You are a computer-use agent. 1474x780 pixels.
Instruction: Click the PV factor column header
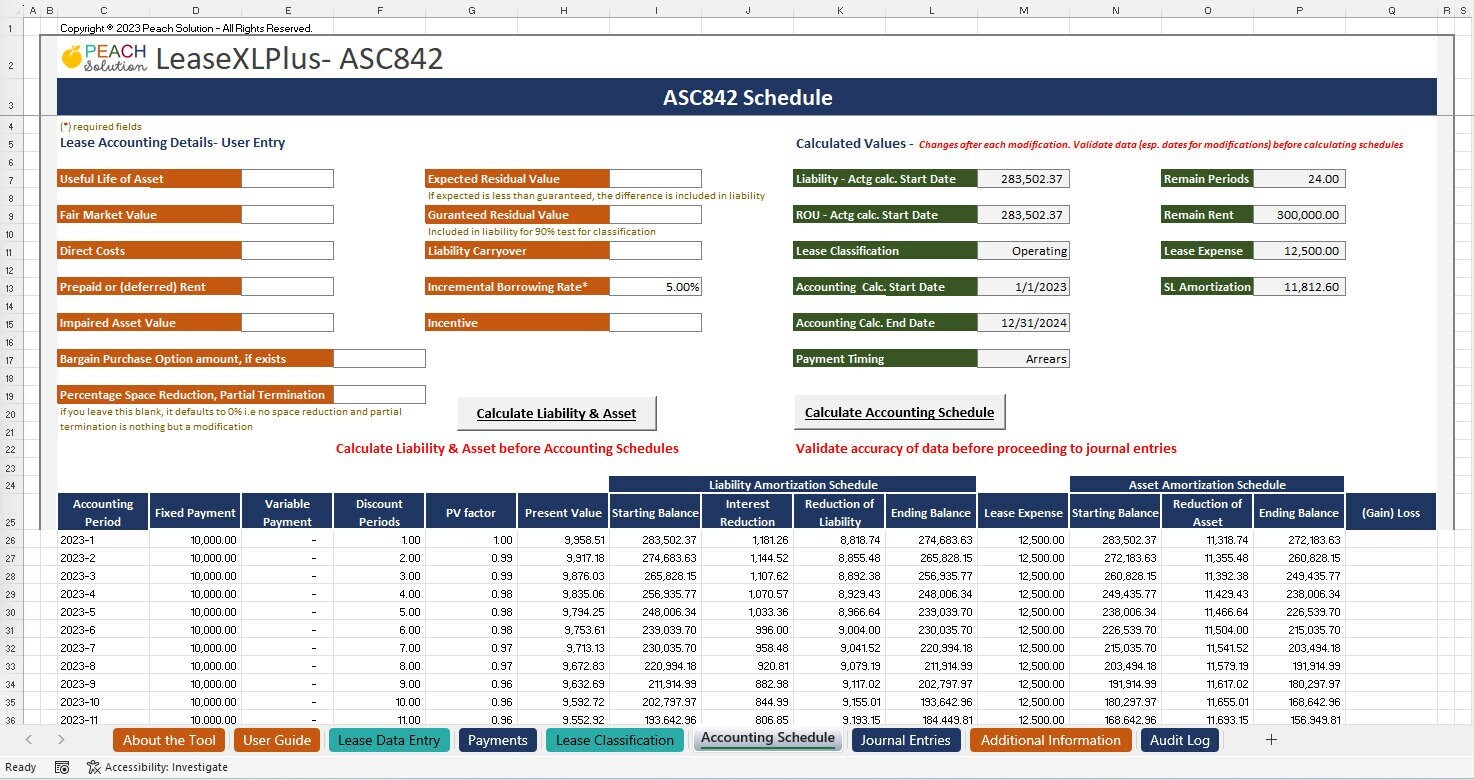(471, 512)
